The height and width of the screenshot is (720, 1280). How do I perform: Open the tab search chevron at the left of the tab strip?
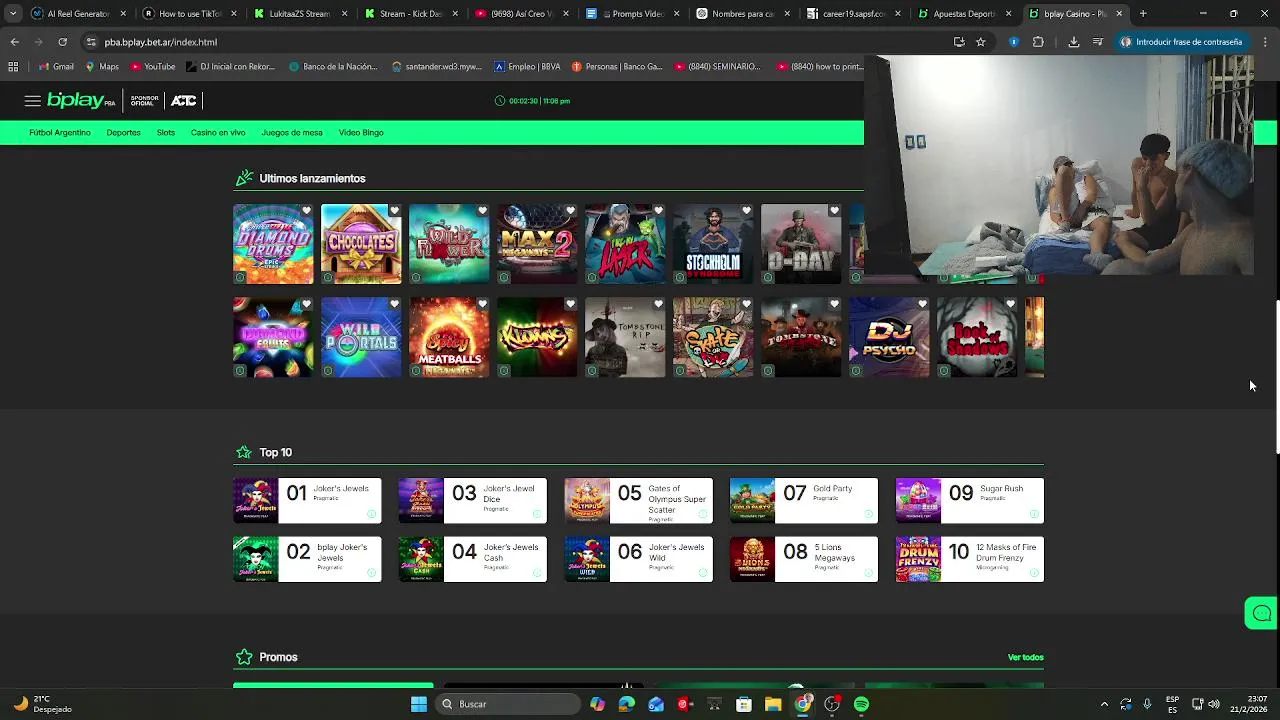click(x=12, y=14)
